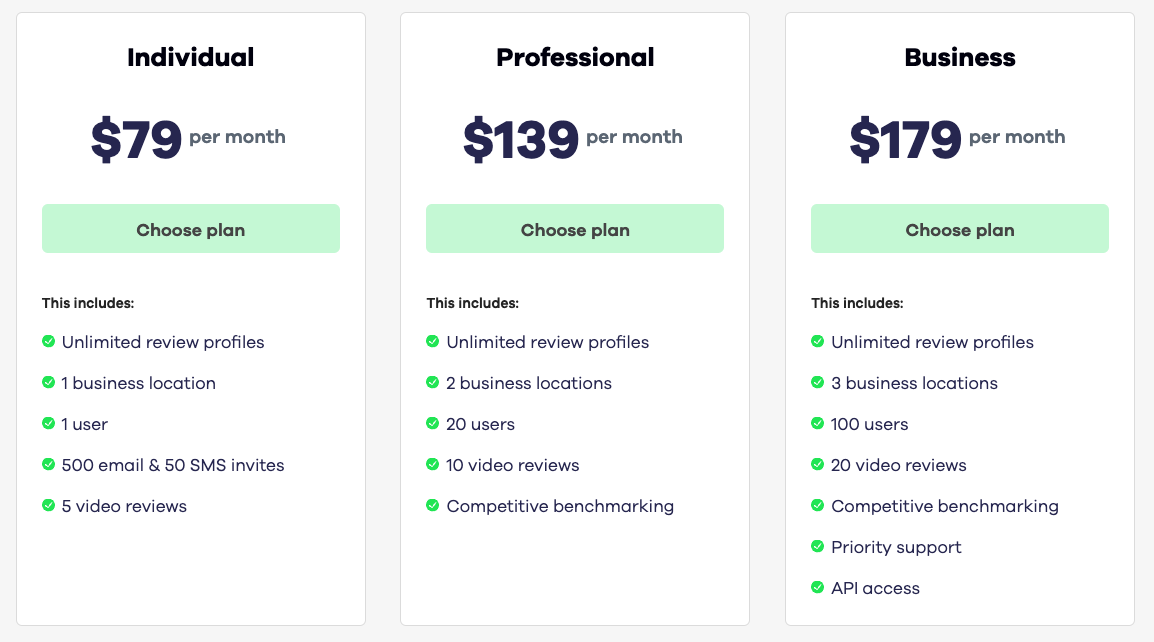Click the check icon next to 500 email & 50 SMS invites
Image resolution: width=1154 pixels, height=642 pixels.
48,465
